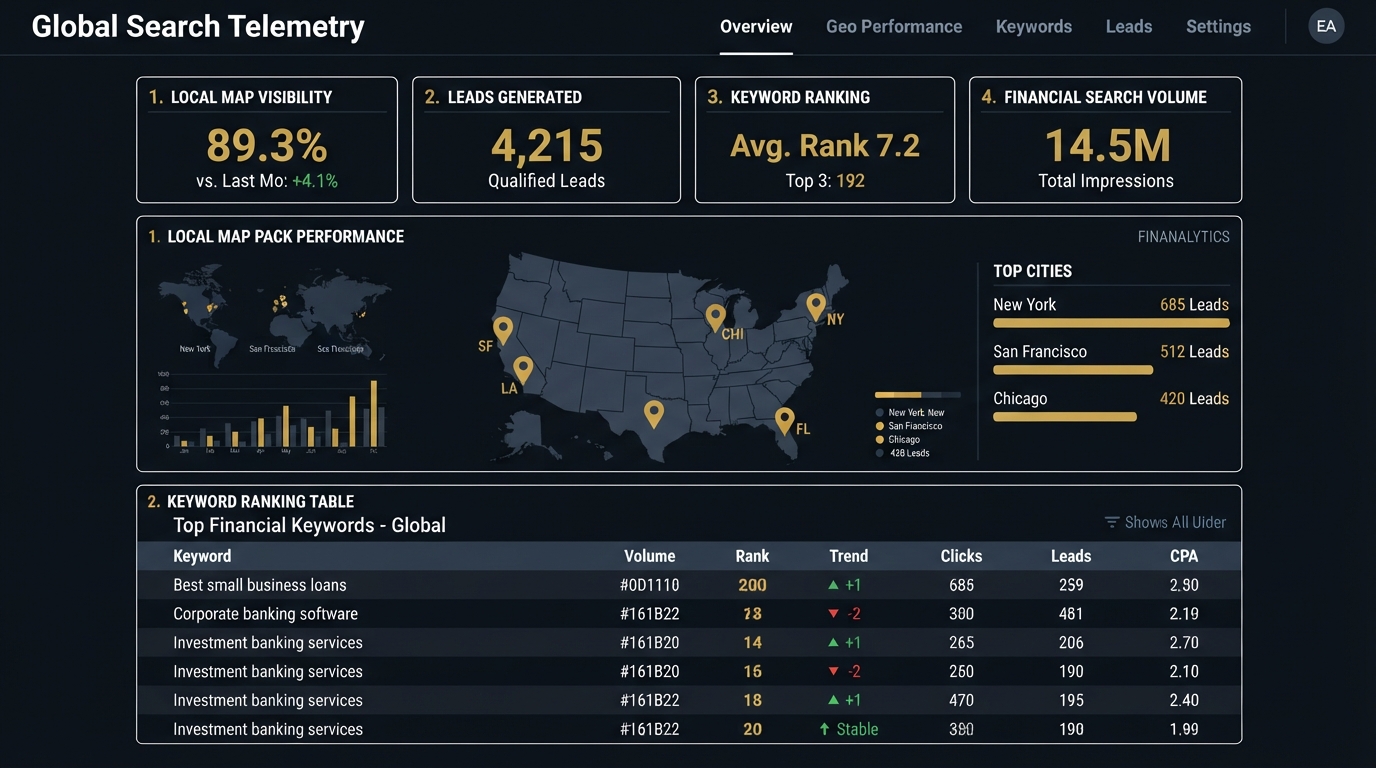Click the 428 Leads legend dot
The image size is (1376, 768).
[x=880, y=453]
